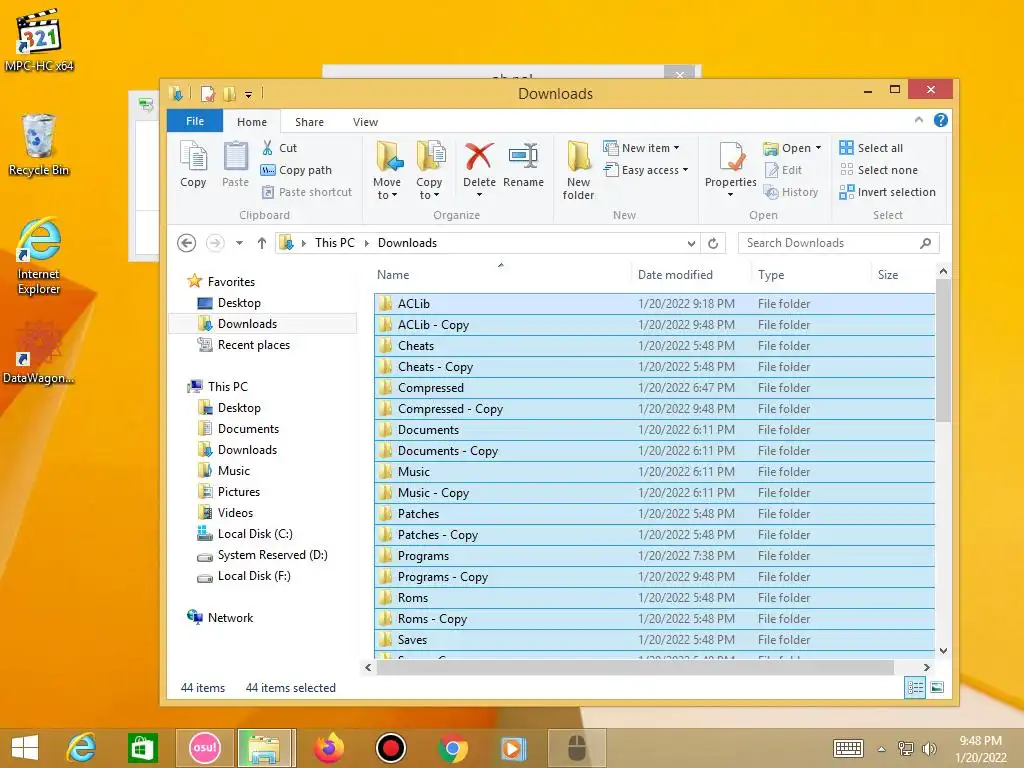This screenshot has height=768, width=1024.
Task: Select the Roms folder row
Action: (654, 598)
